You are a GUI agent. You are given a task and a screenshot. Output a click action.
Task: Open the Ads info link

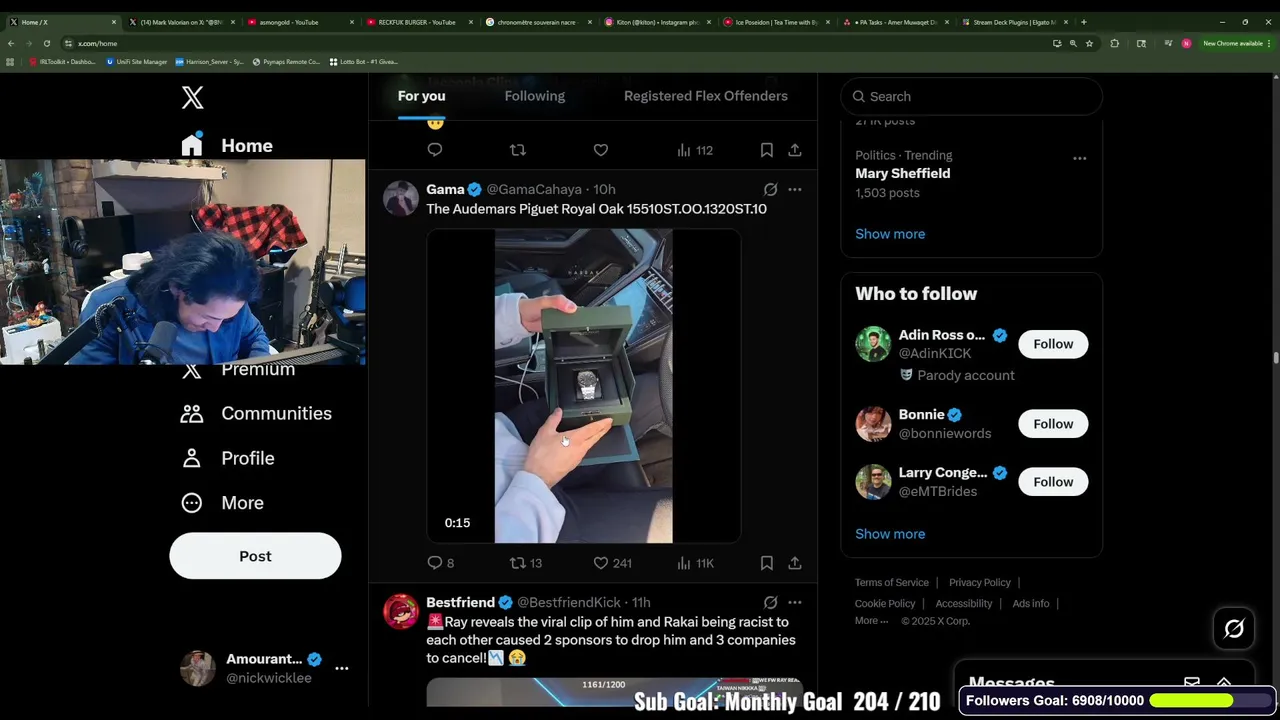click(1031, 604)
